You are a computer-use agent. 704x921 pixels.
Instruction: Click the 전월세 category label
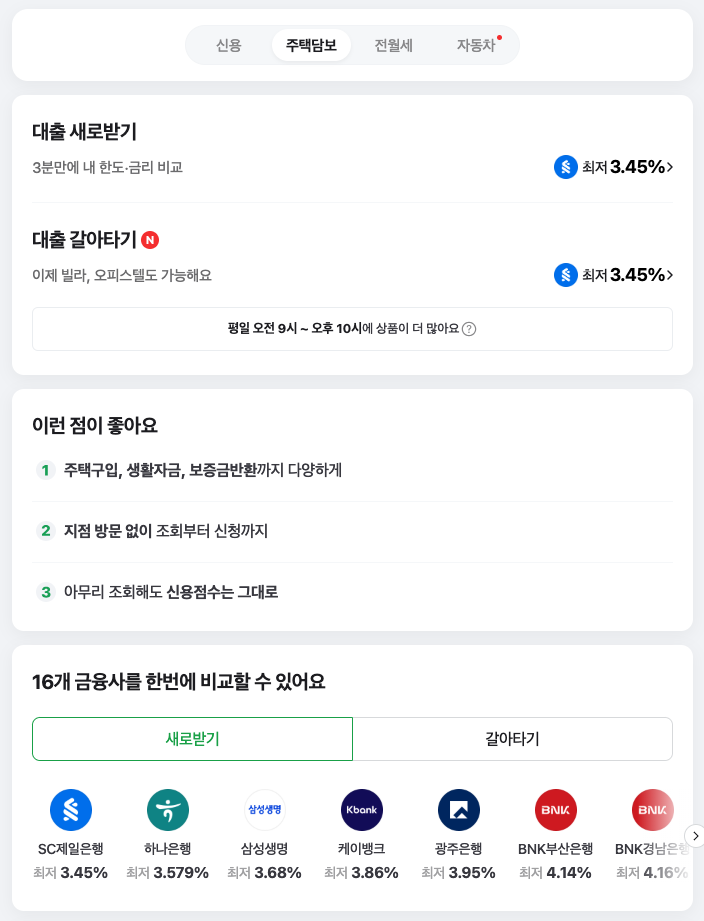393,44
